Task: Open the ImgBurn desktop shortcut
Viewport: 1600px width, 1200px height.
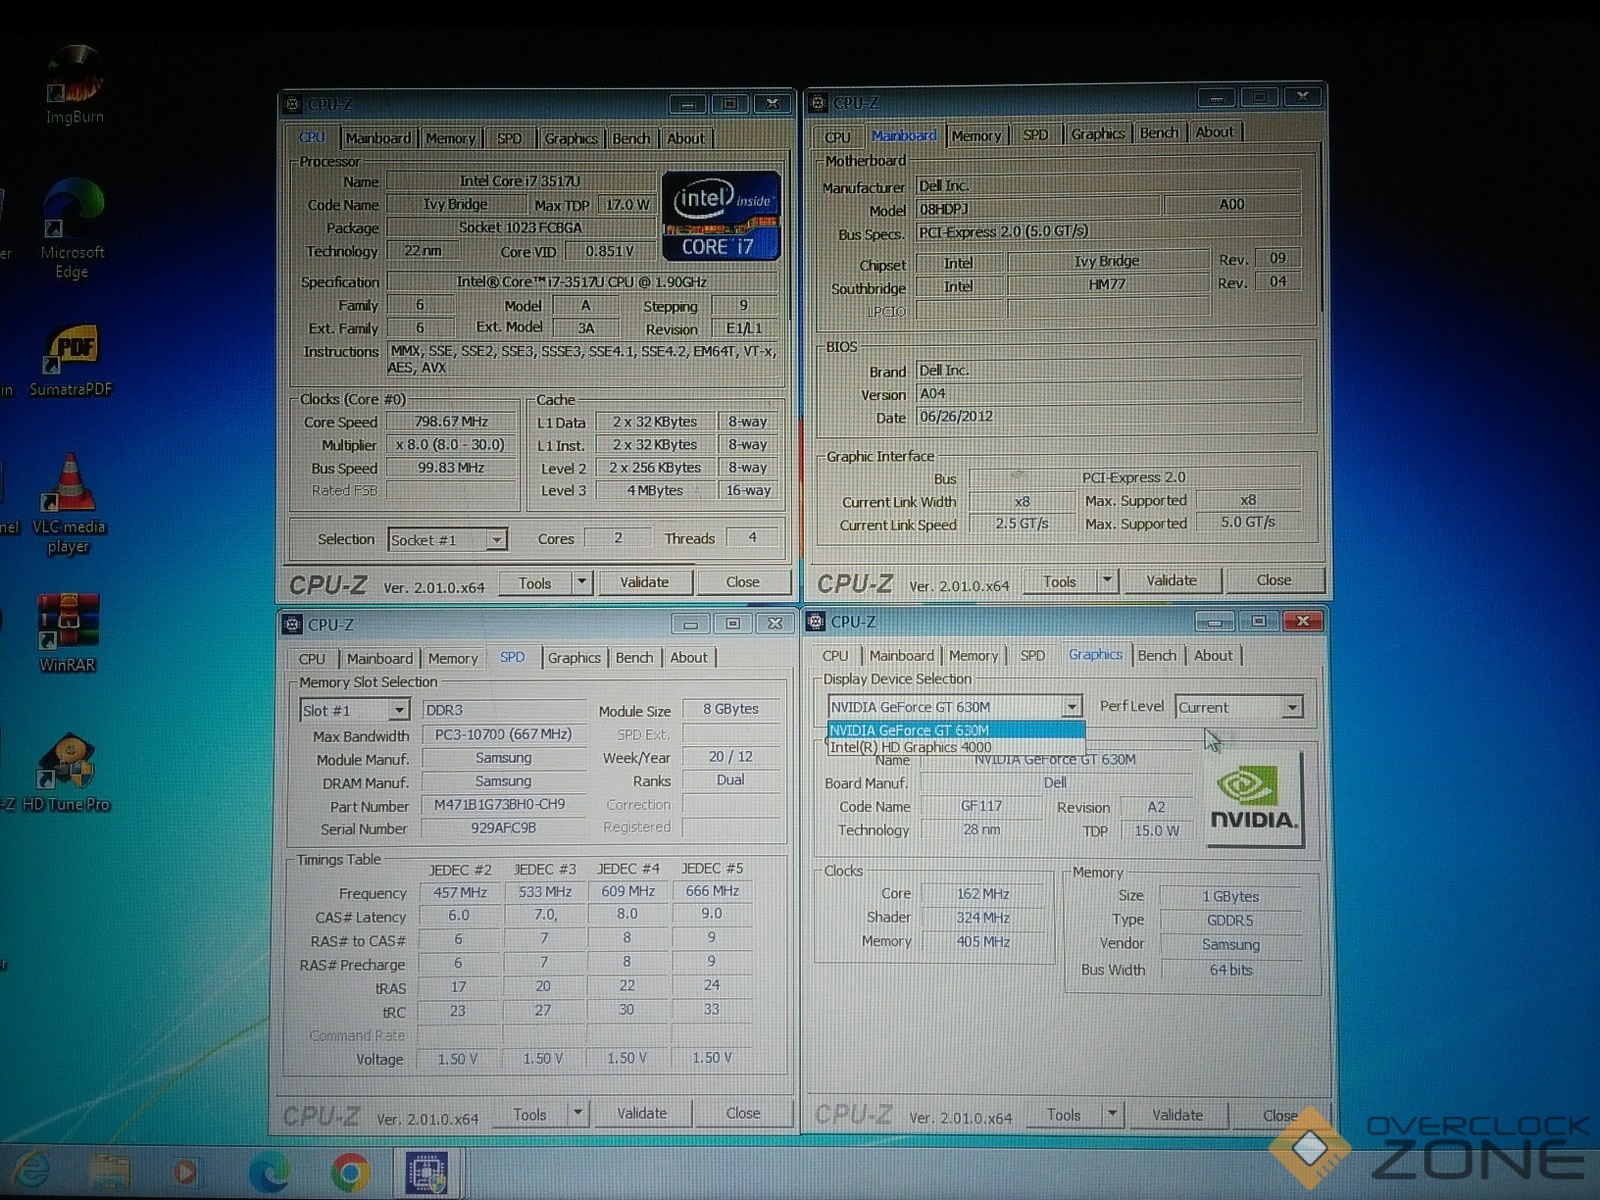Action: click(74, 86)
